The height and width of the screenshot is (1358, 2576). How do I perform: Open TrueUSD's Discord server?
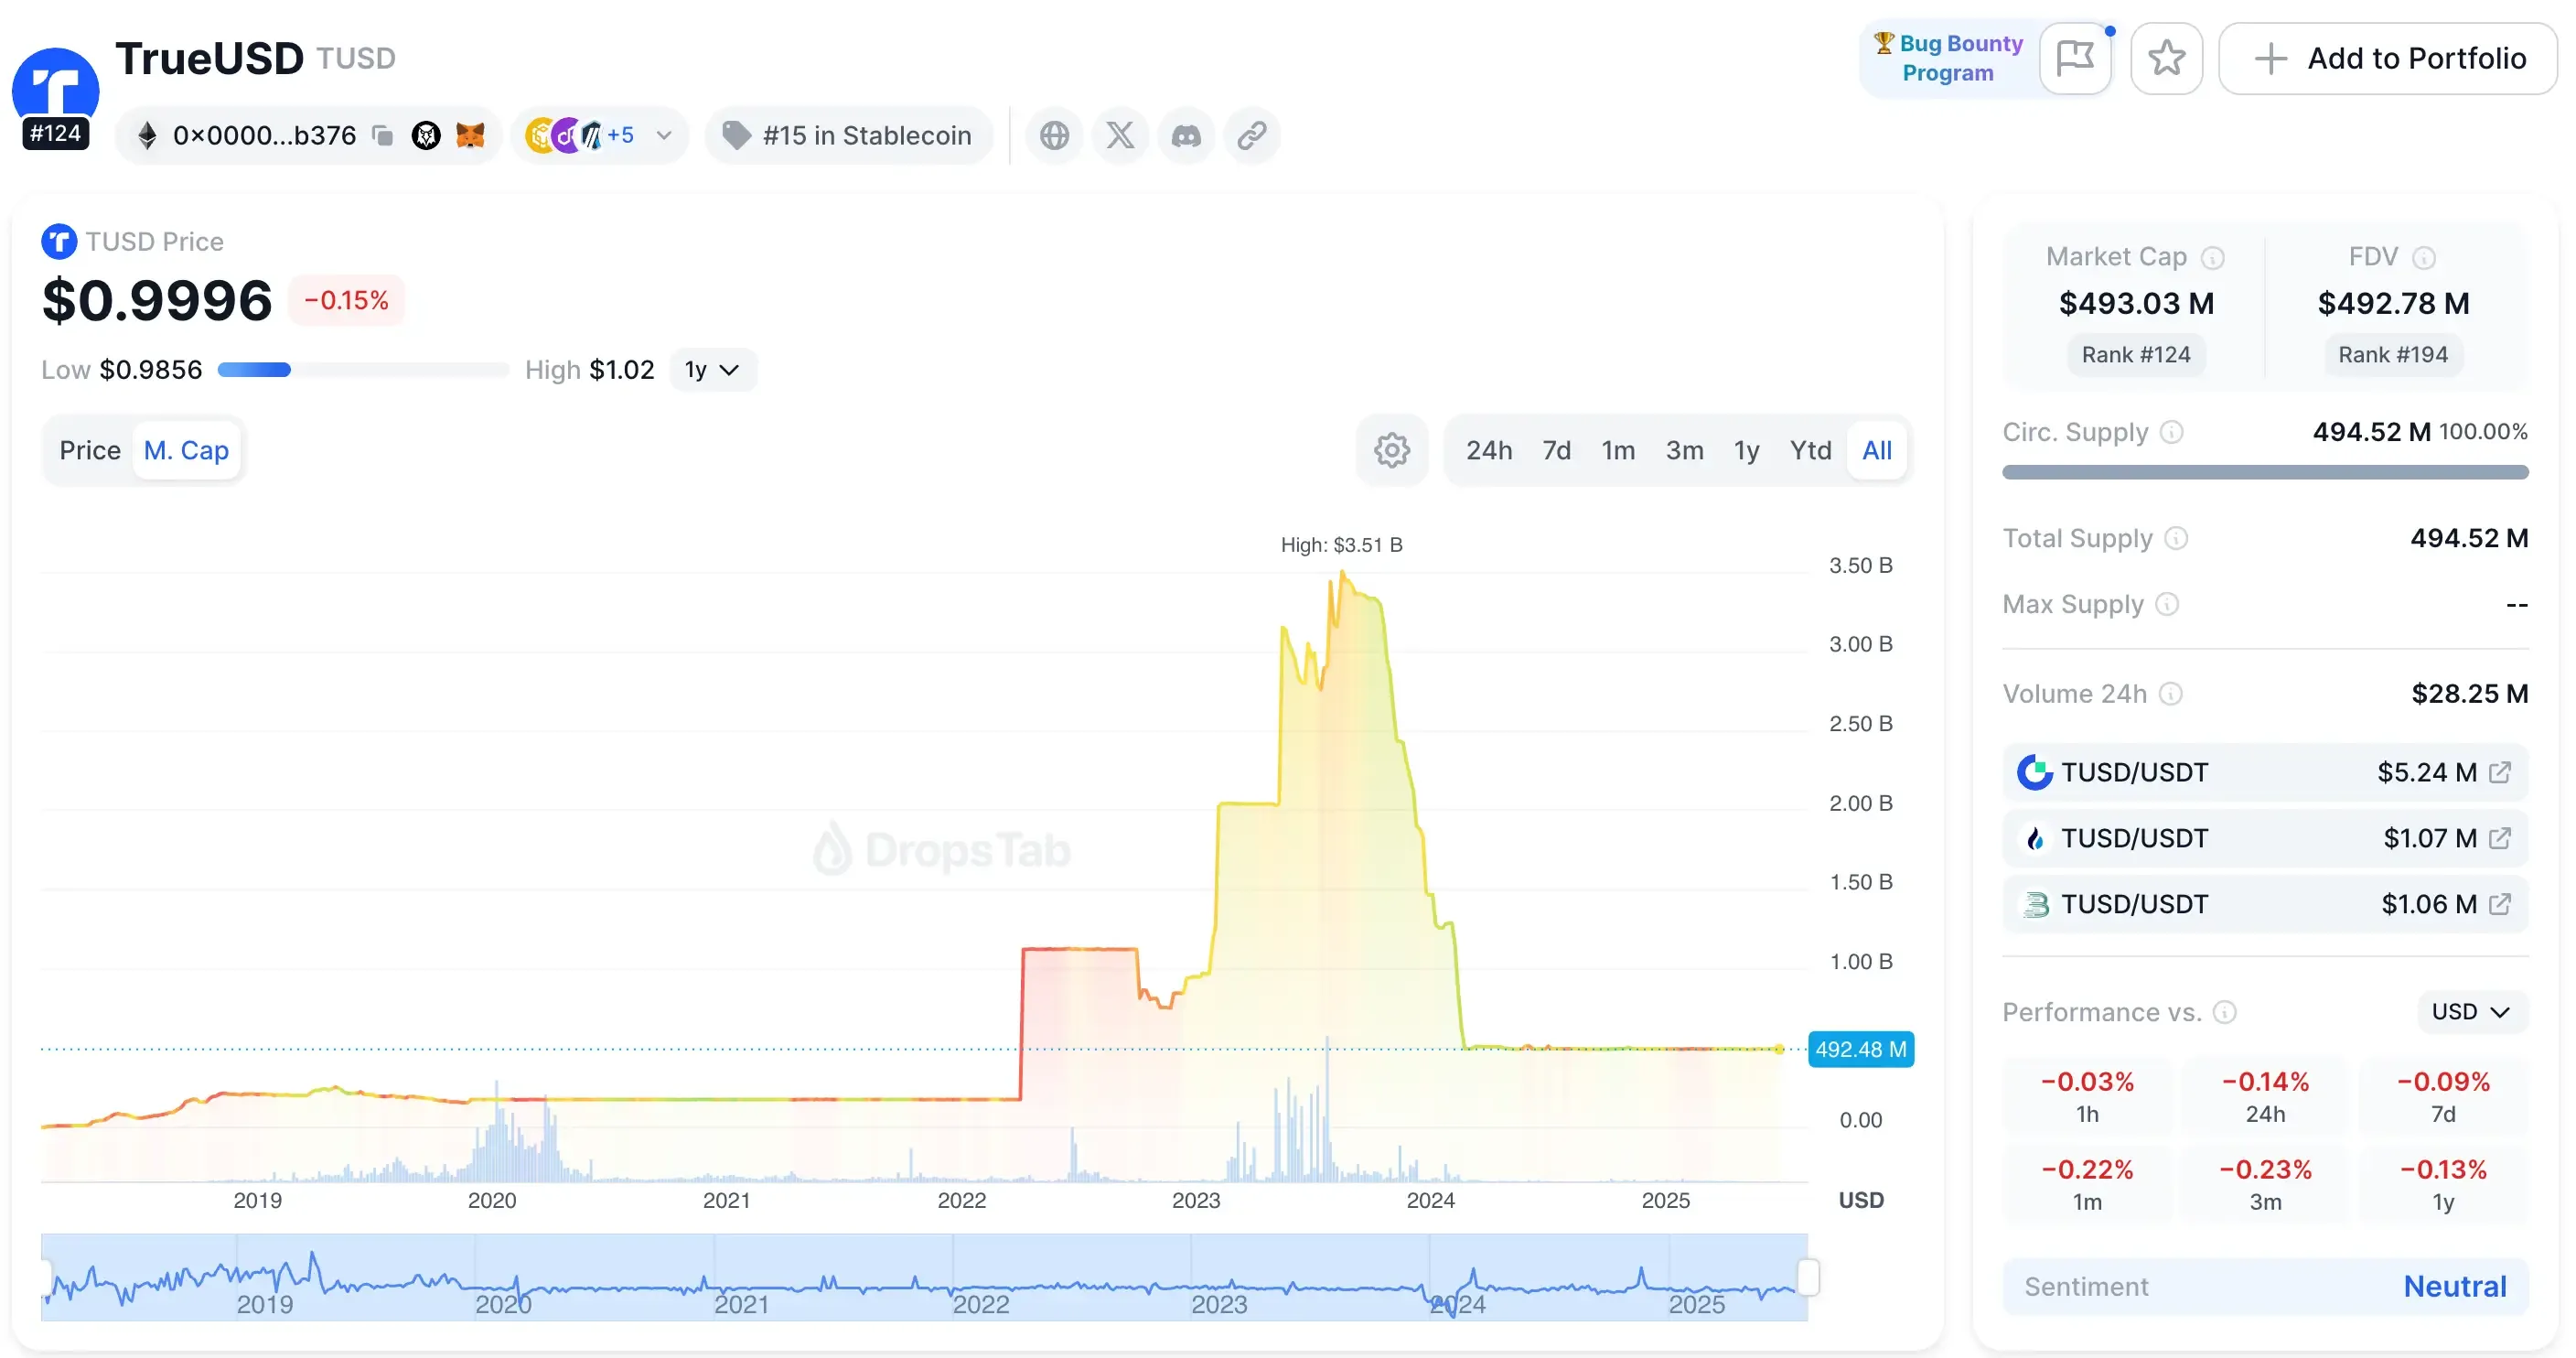click(x=1186, y=135)
